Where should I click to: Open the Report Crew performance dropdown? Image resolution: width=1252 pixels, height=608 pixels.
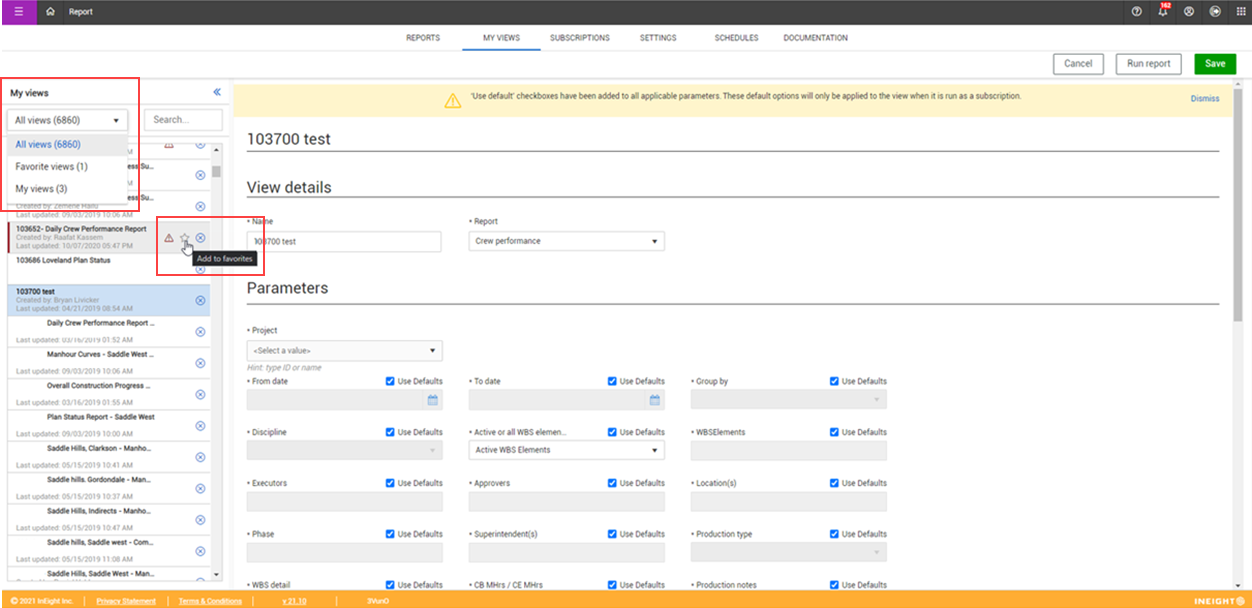566,242
